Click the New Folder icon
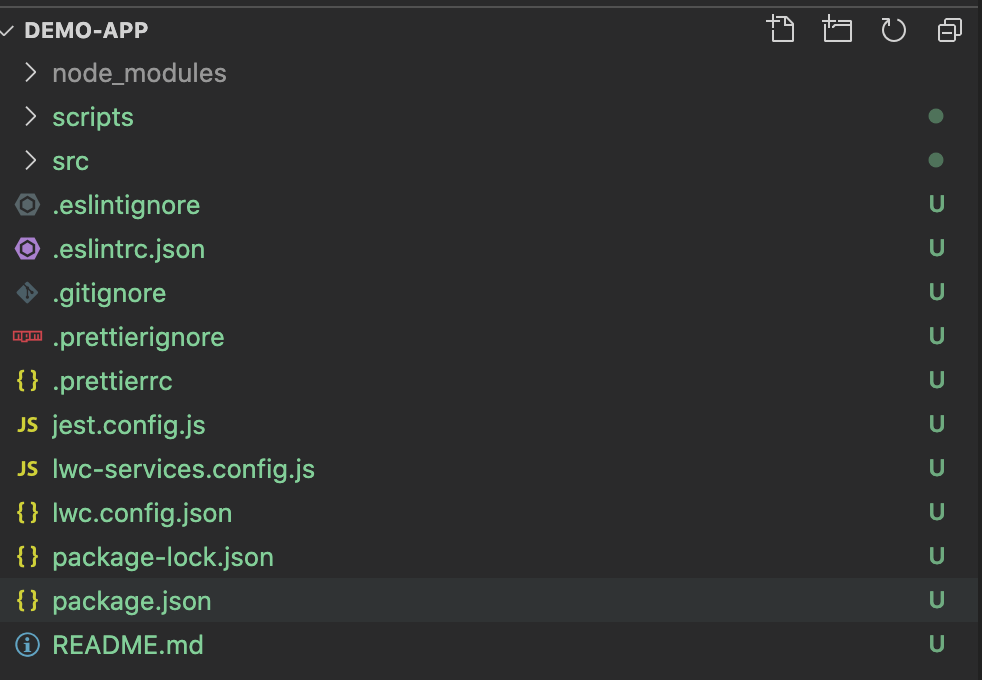 click(837, 29)
